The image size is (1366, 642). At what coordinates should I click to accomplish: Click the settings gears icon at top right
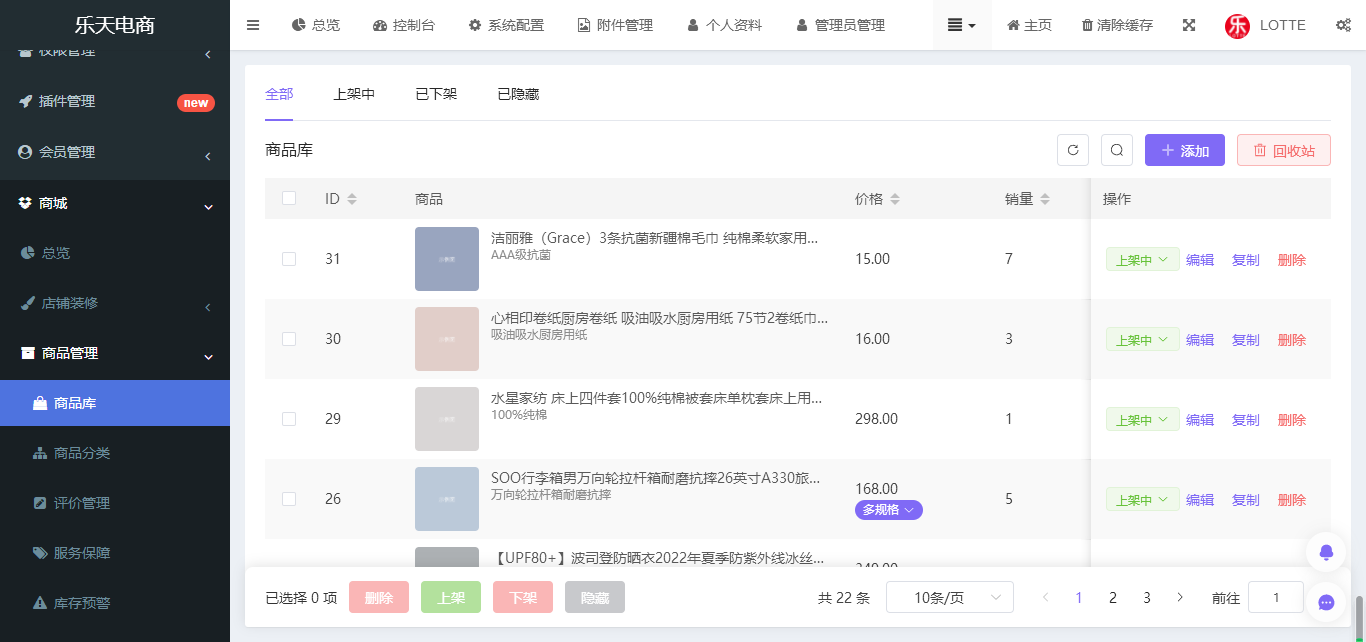pyautogui.click(x=1343, y=25)
